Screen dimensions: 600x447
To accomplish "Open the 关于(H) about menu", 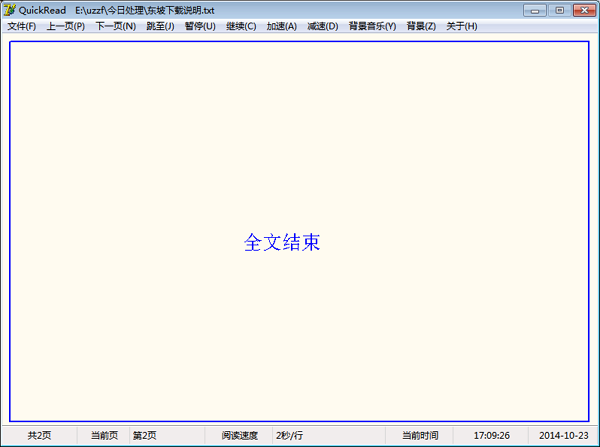I will tap(461, 26).
